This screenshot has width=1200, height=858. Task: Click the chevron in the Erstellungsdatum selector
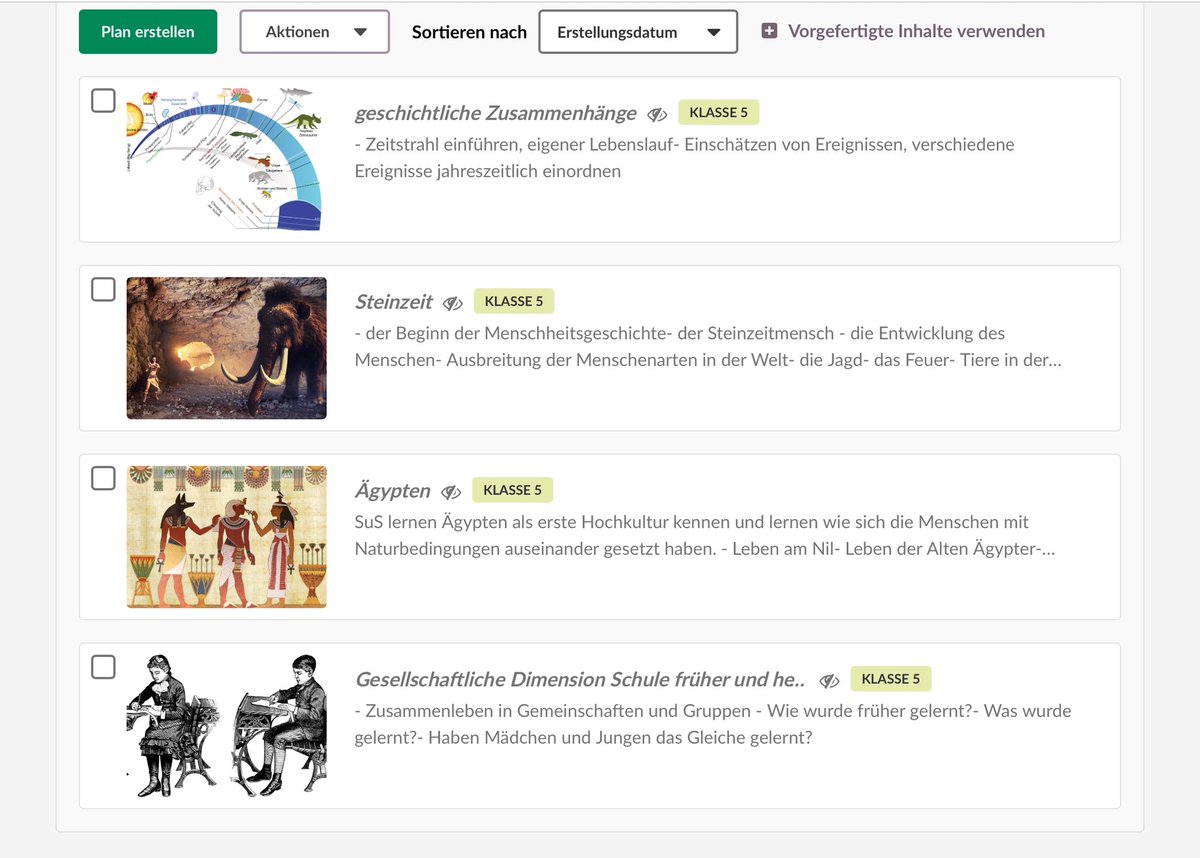[715, 31]
